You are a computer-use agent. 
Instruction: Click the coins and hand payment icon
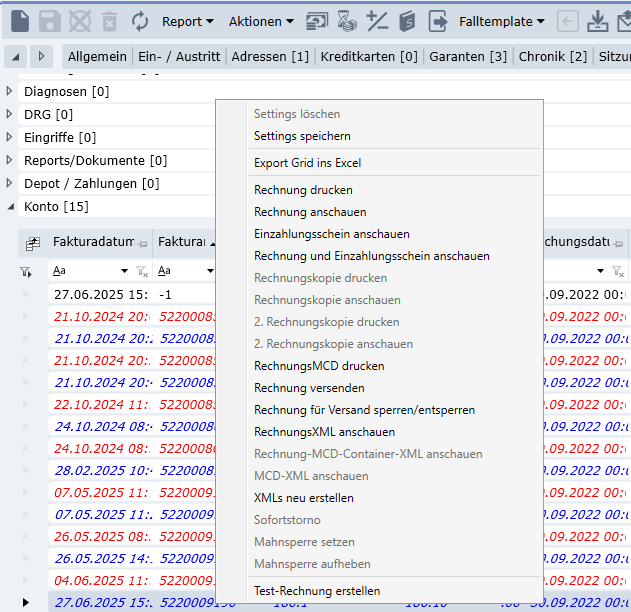click(x=347, y=21)
